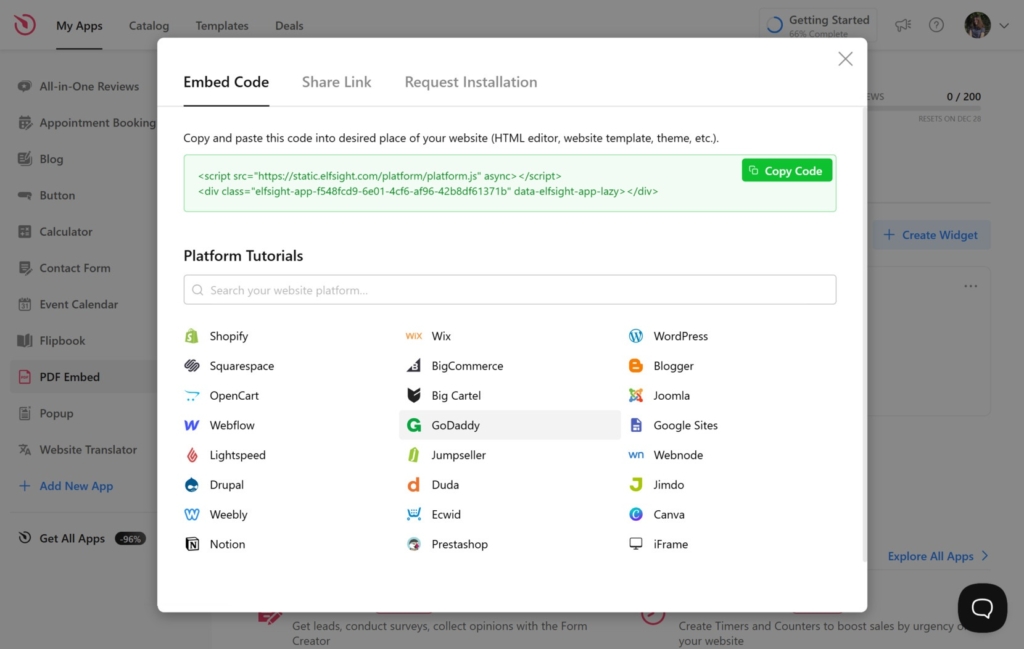
Task: Click the Elfsight logo in header
Action: click(x=25, y=25)
